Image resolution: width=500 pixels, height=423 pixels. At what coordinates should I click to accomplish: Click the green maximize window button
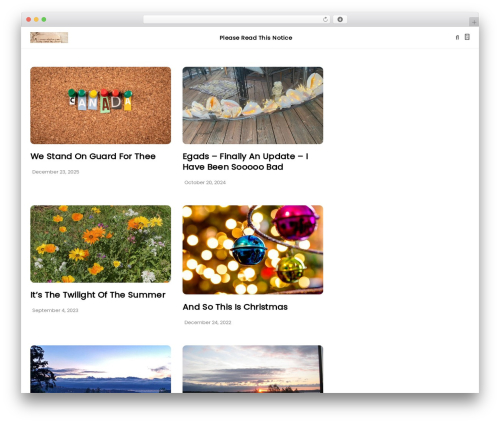[44, 19]
